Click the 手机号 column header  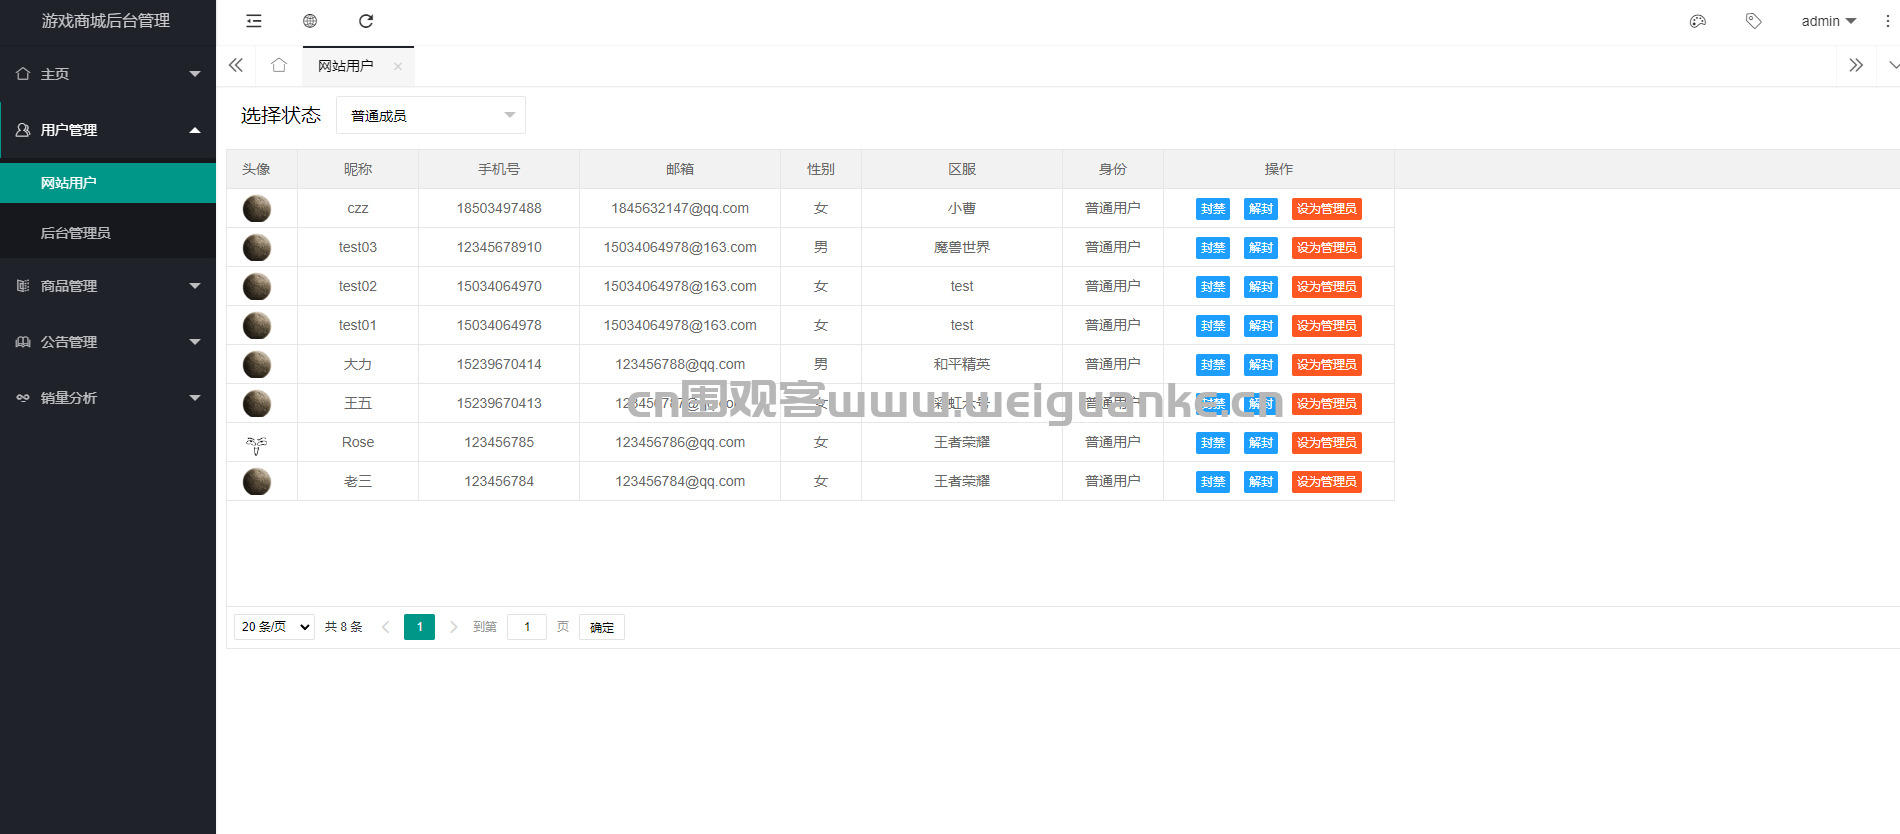click(499, 169)
